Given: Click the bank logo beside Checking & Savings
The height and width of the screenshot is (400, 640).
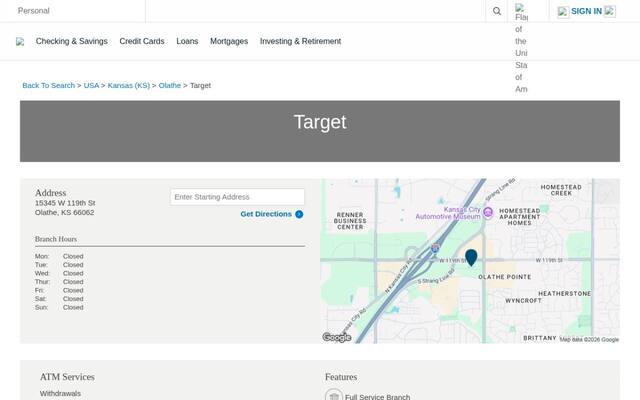Looking at the screenshot, I should click(x=20, y=42).
